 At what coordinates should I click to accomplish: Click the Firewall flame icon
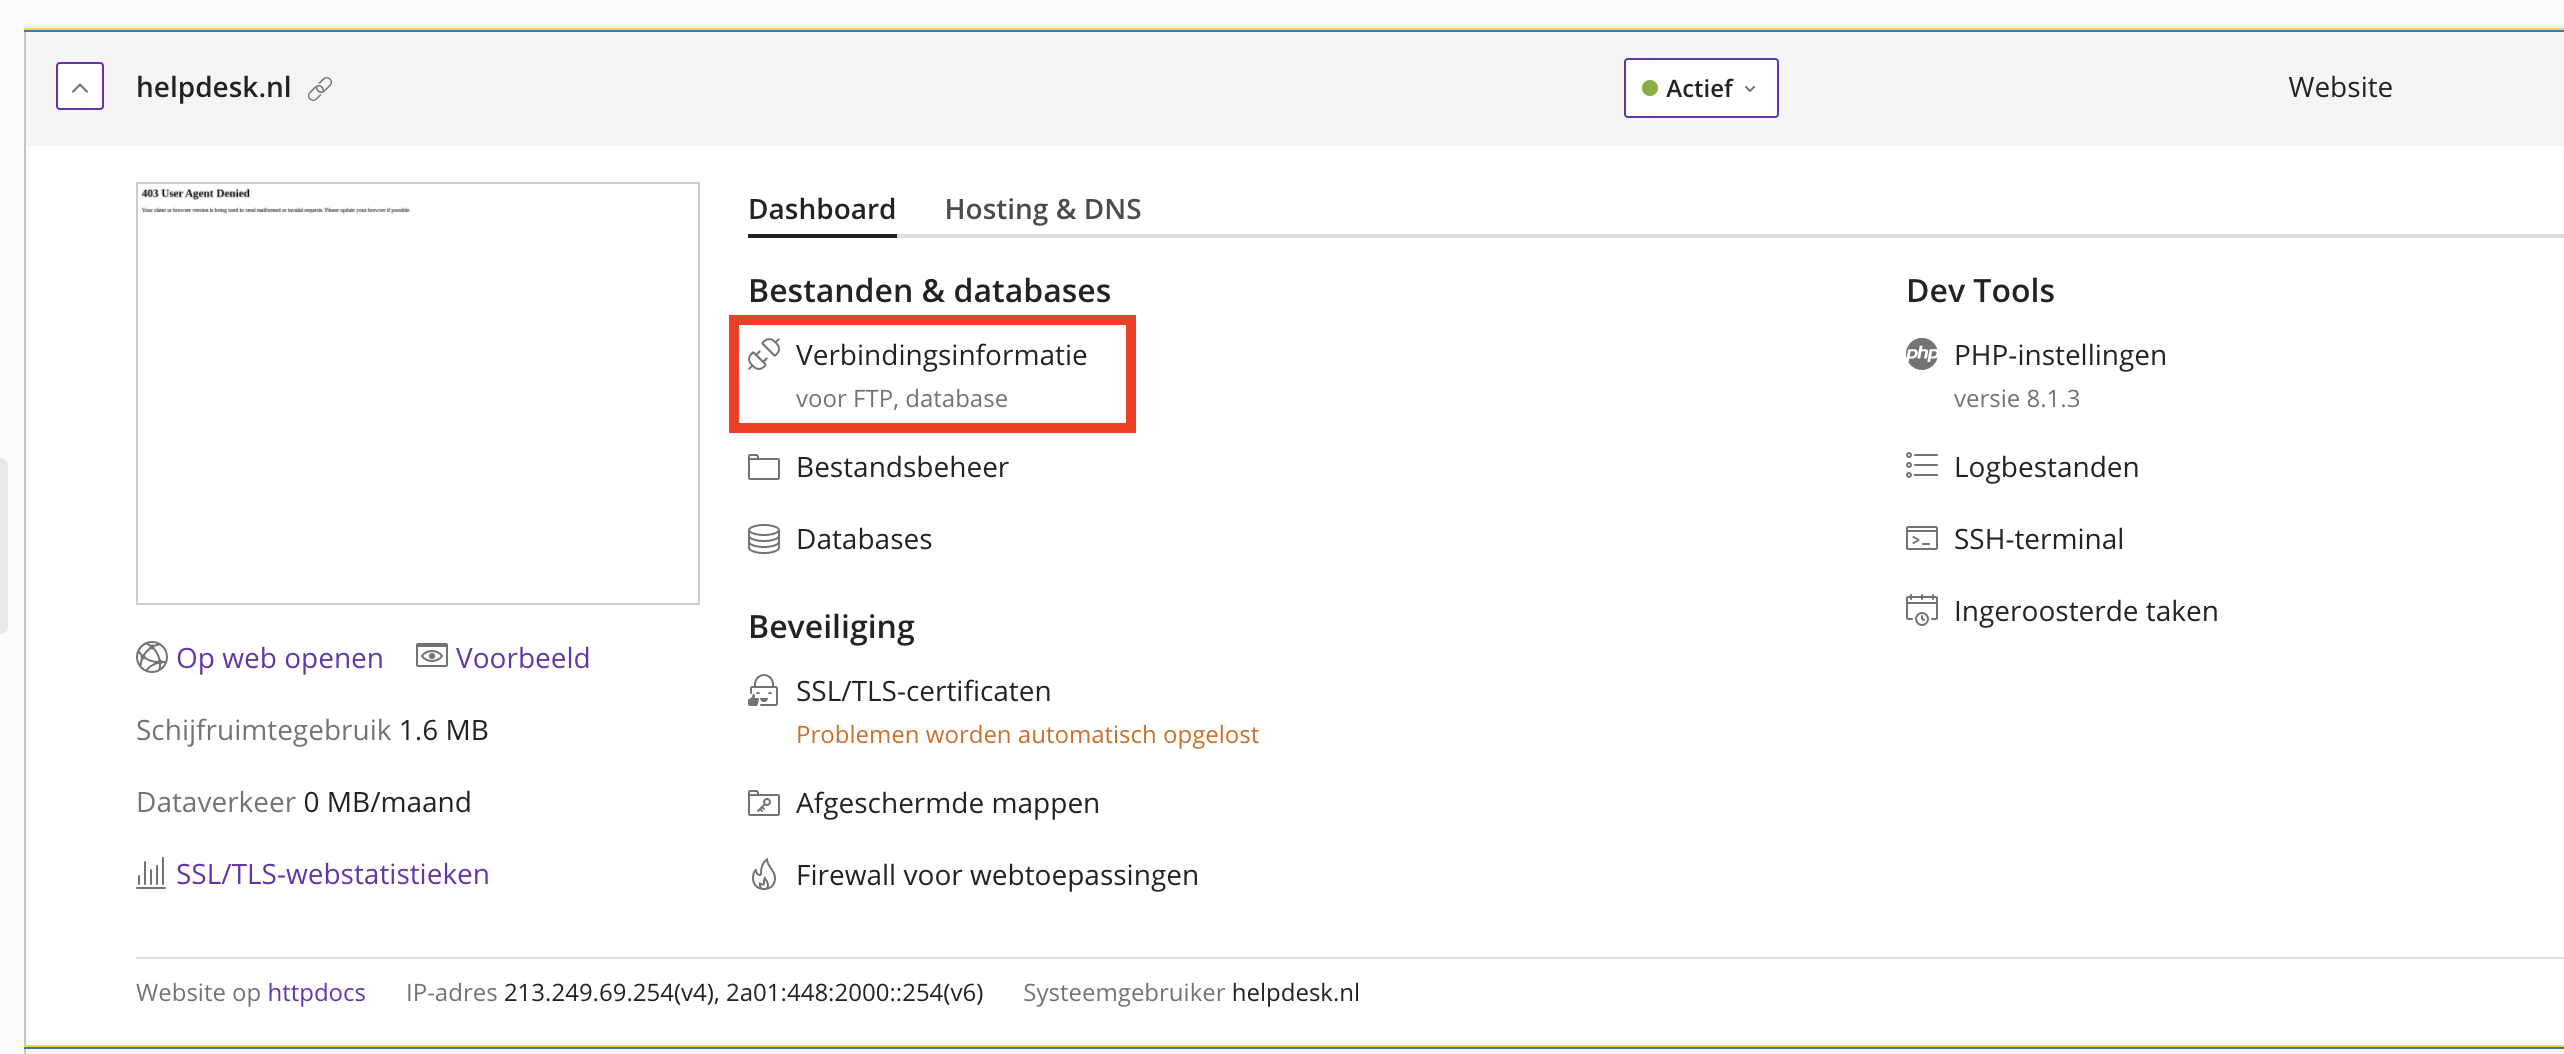click(764, 875)
